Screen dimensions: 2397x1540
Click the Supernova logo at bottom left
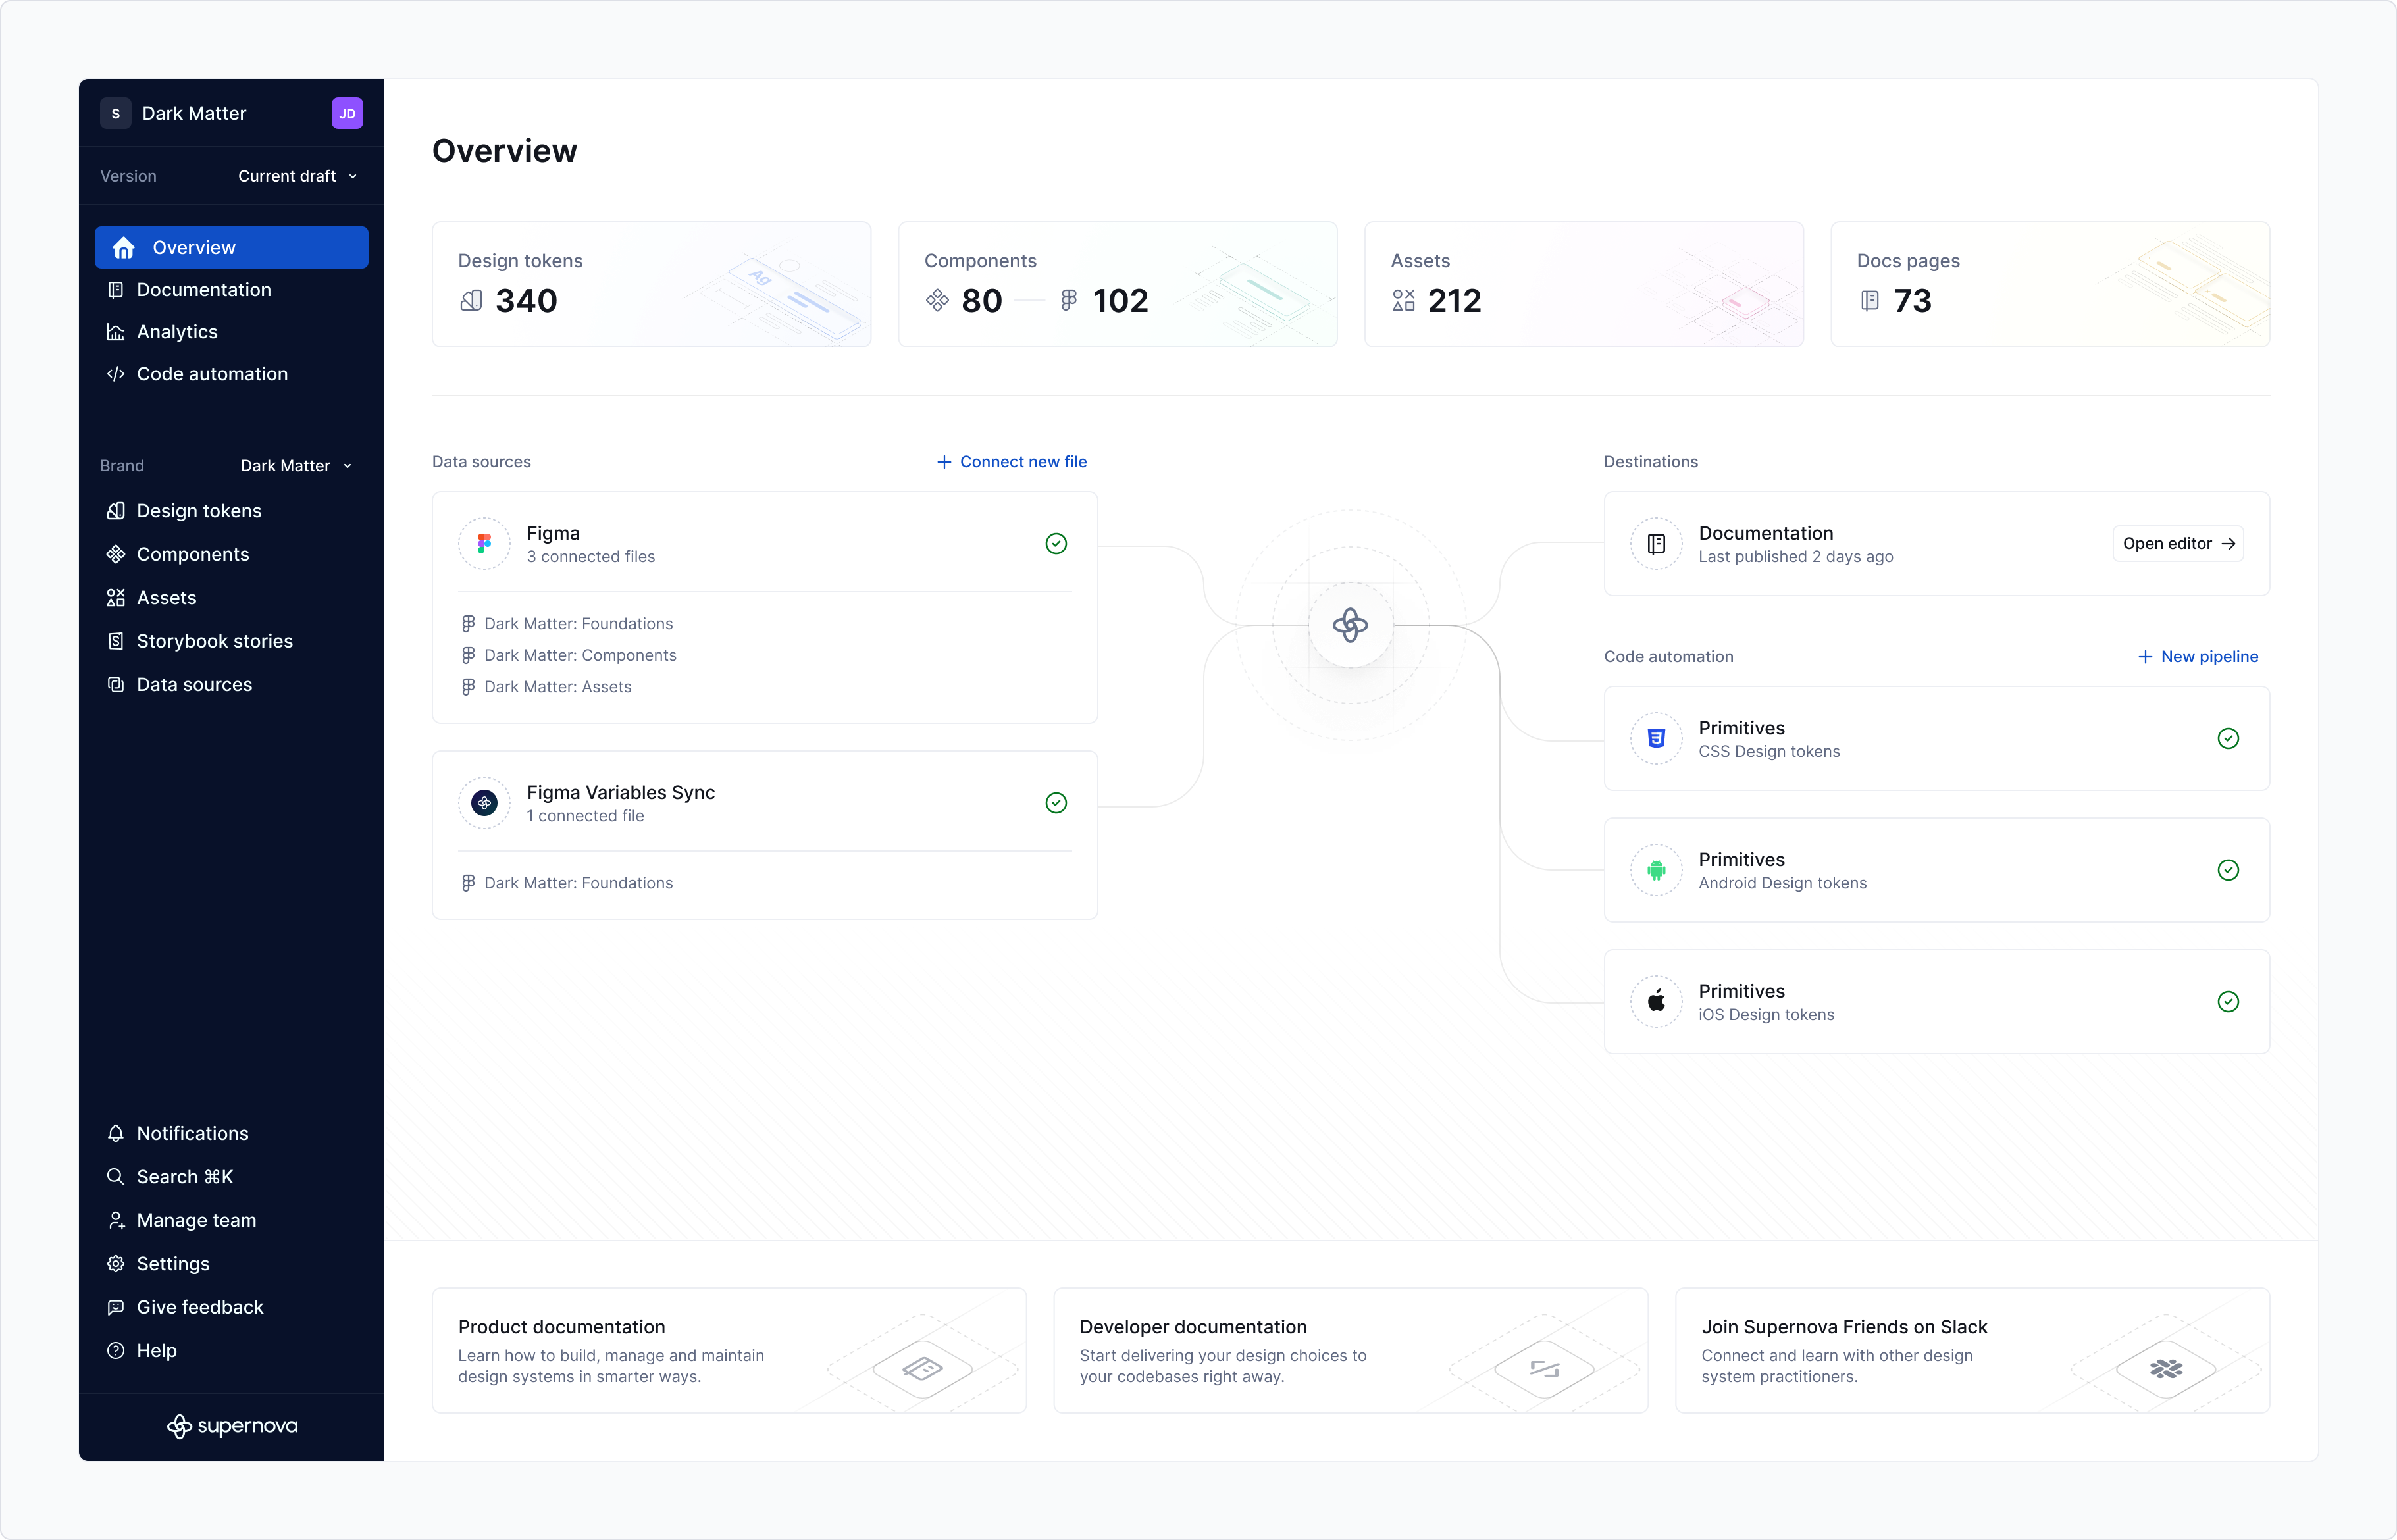(232, 1424)
